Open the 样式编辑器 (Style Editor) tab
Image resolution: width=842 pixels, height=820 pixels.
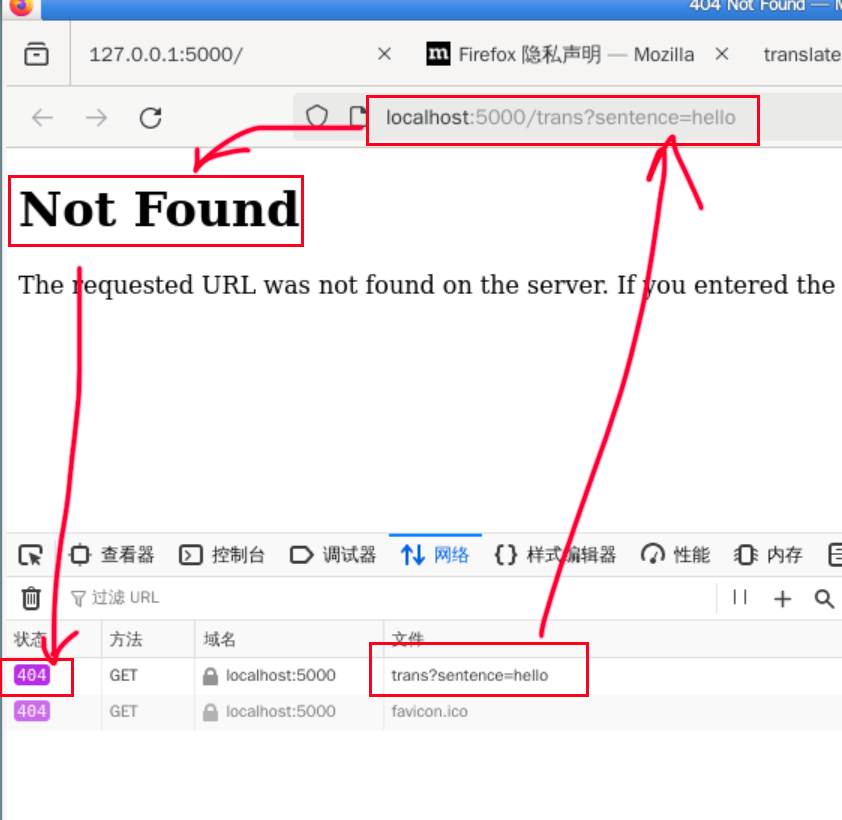556,555
